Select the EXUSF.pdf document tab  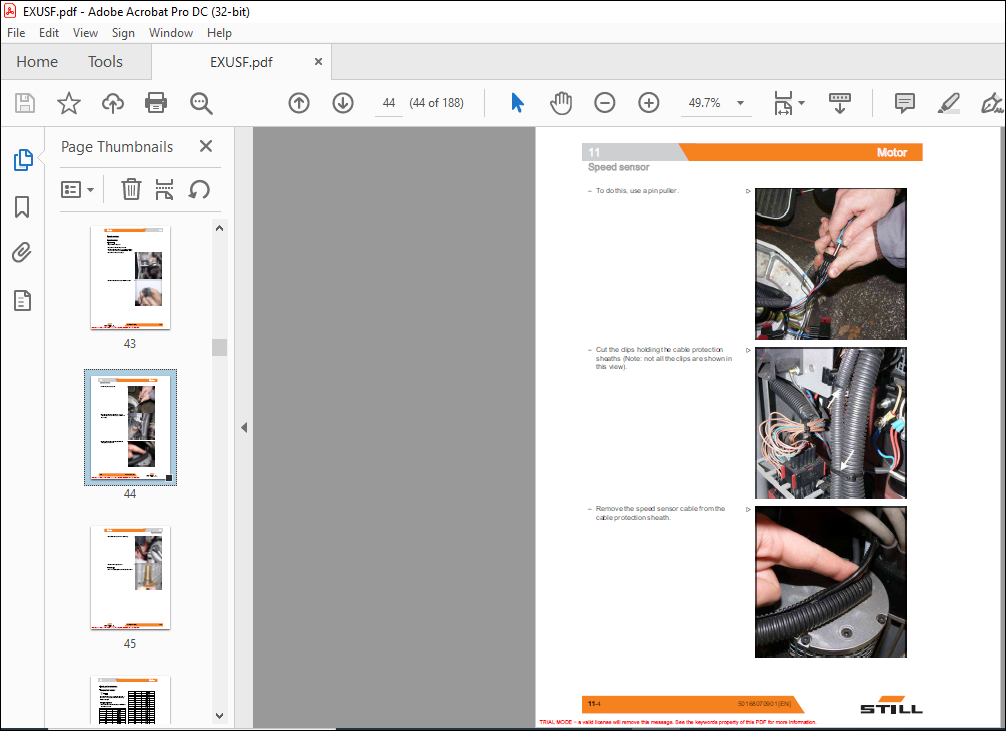(x=241, y=62)
